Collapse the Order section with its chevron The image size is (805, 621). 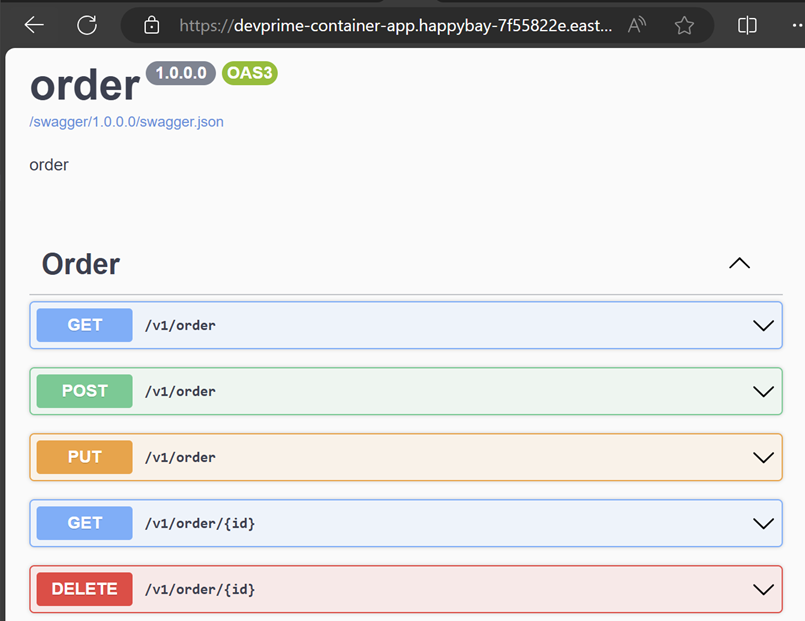[739, 263]
